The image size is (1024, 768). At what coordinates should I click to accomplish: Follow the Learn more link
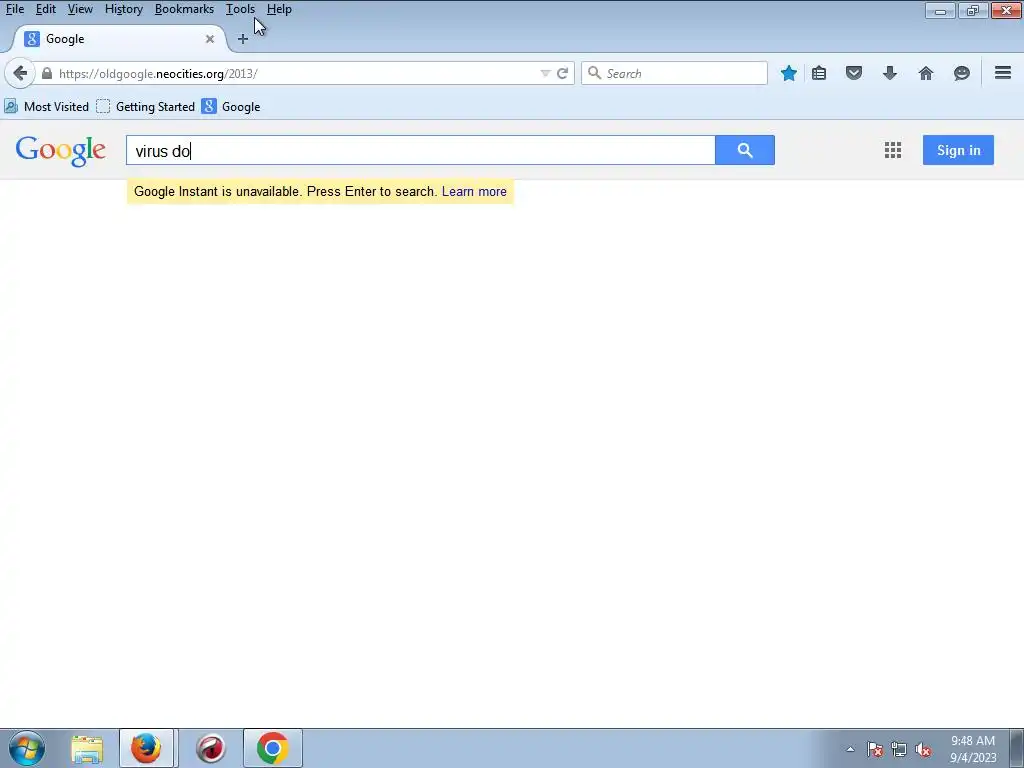pyautogui.click(x=474, y=191)
